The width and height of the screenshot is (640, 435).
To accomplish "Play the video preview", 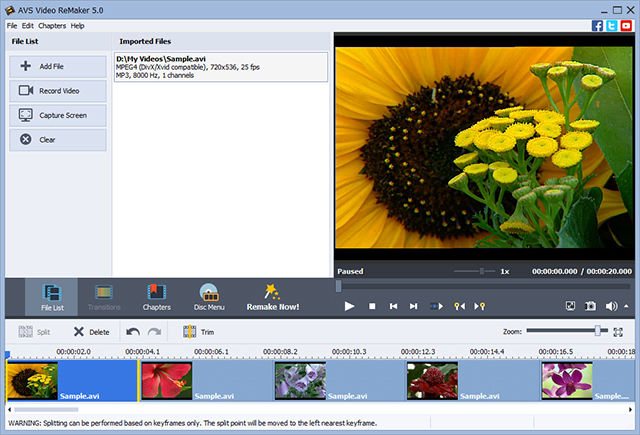I will click(x=349, y=306).
